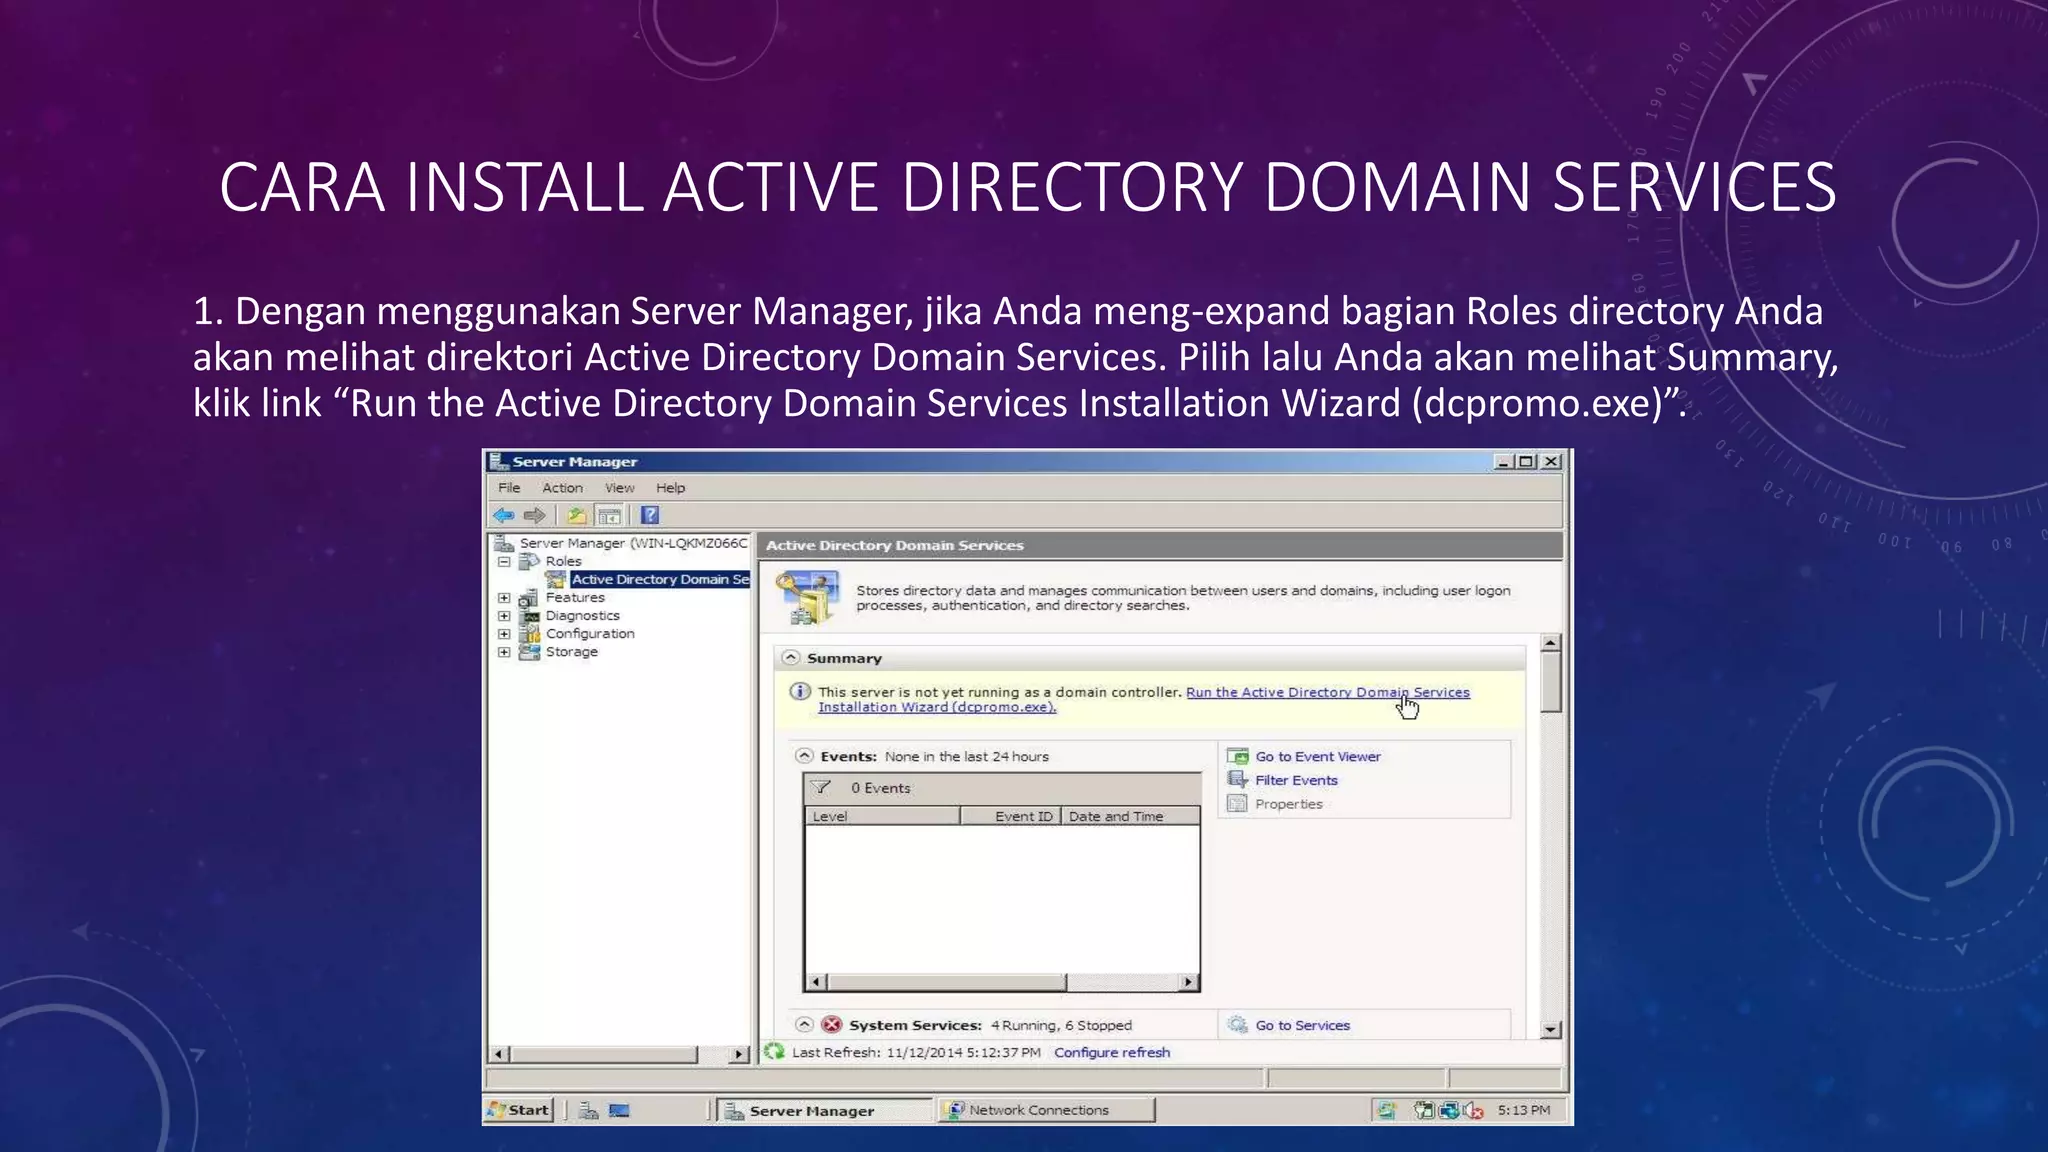Go back using the blue Back arrow

[504, 515]
